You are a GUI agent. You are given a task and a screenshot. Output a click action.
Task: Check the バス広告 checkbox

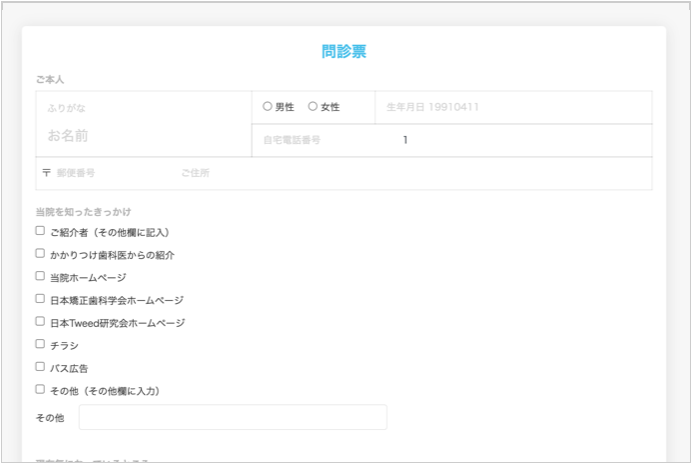(40, 367)
